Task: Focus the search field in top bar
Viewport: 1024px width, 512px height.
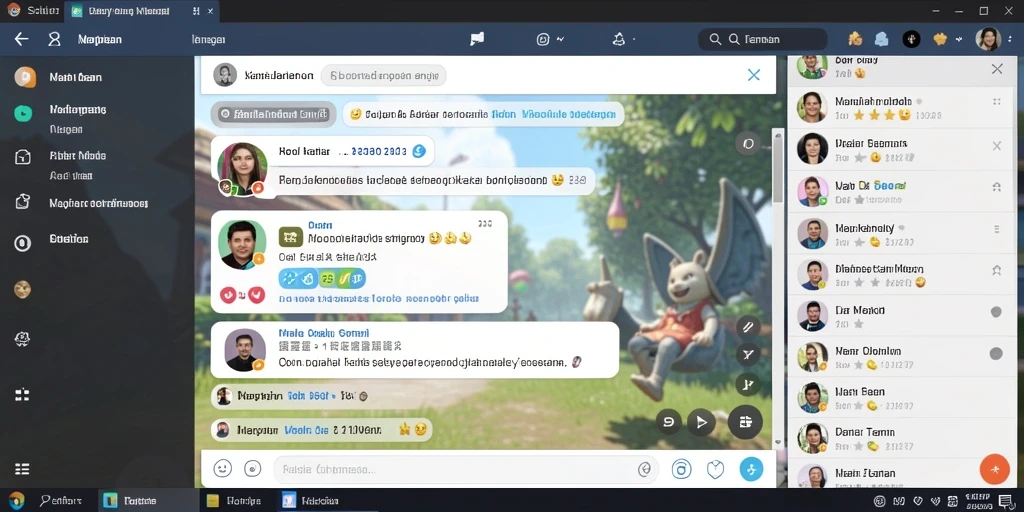Action: point(762,39)
